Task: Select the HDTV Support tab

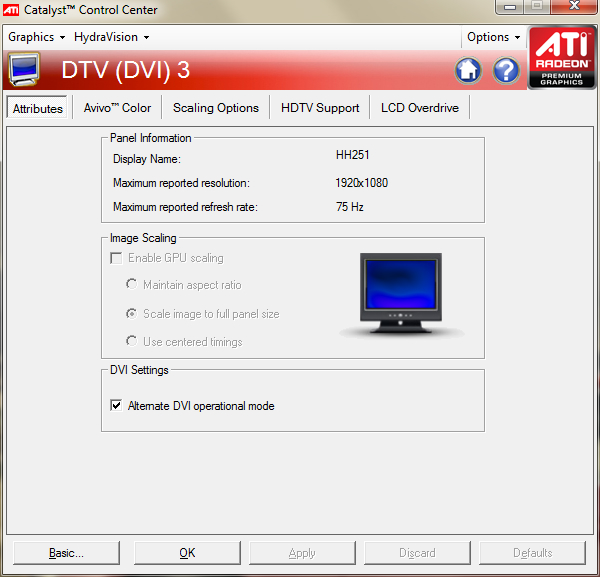Action: [x=320, y=108]
